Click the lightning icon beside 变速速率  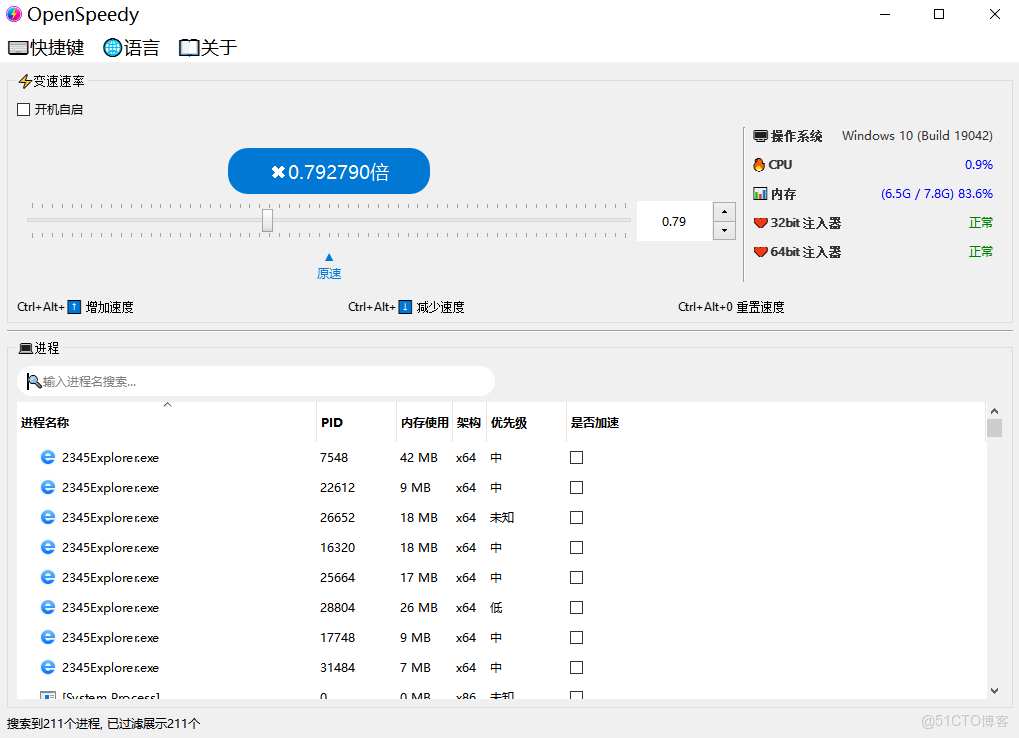click(25, 81)
